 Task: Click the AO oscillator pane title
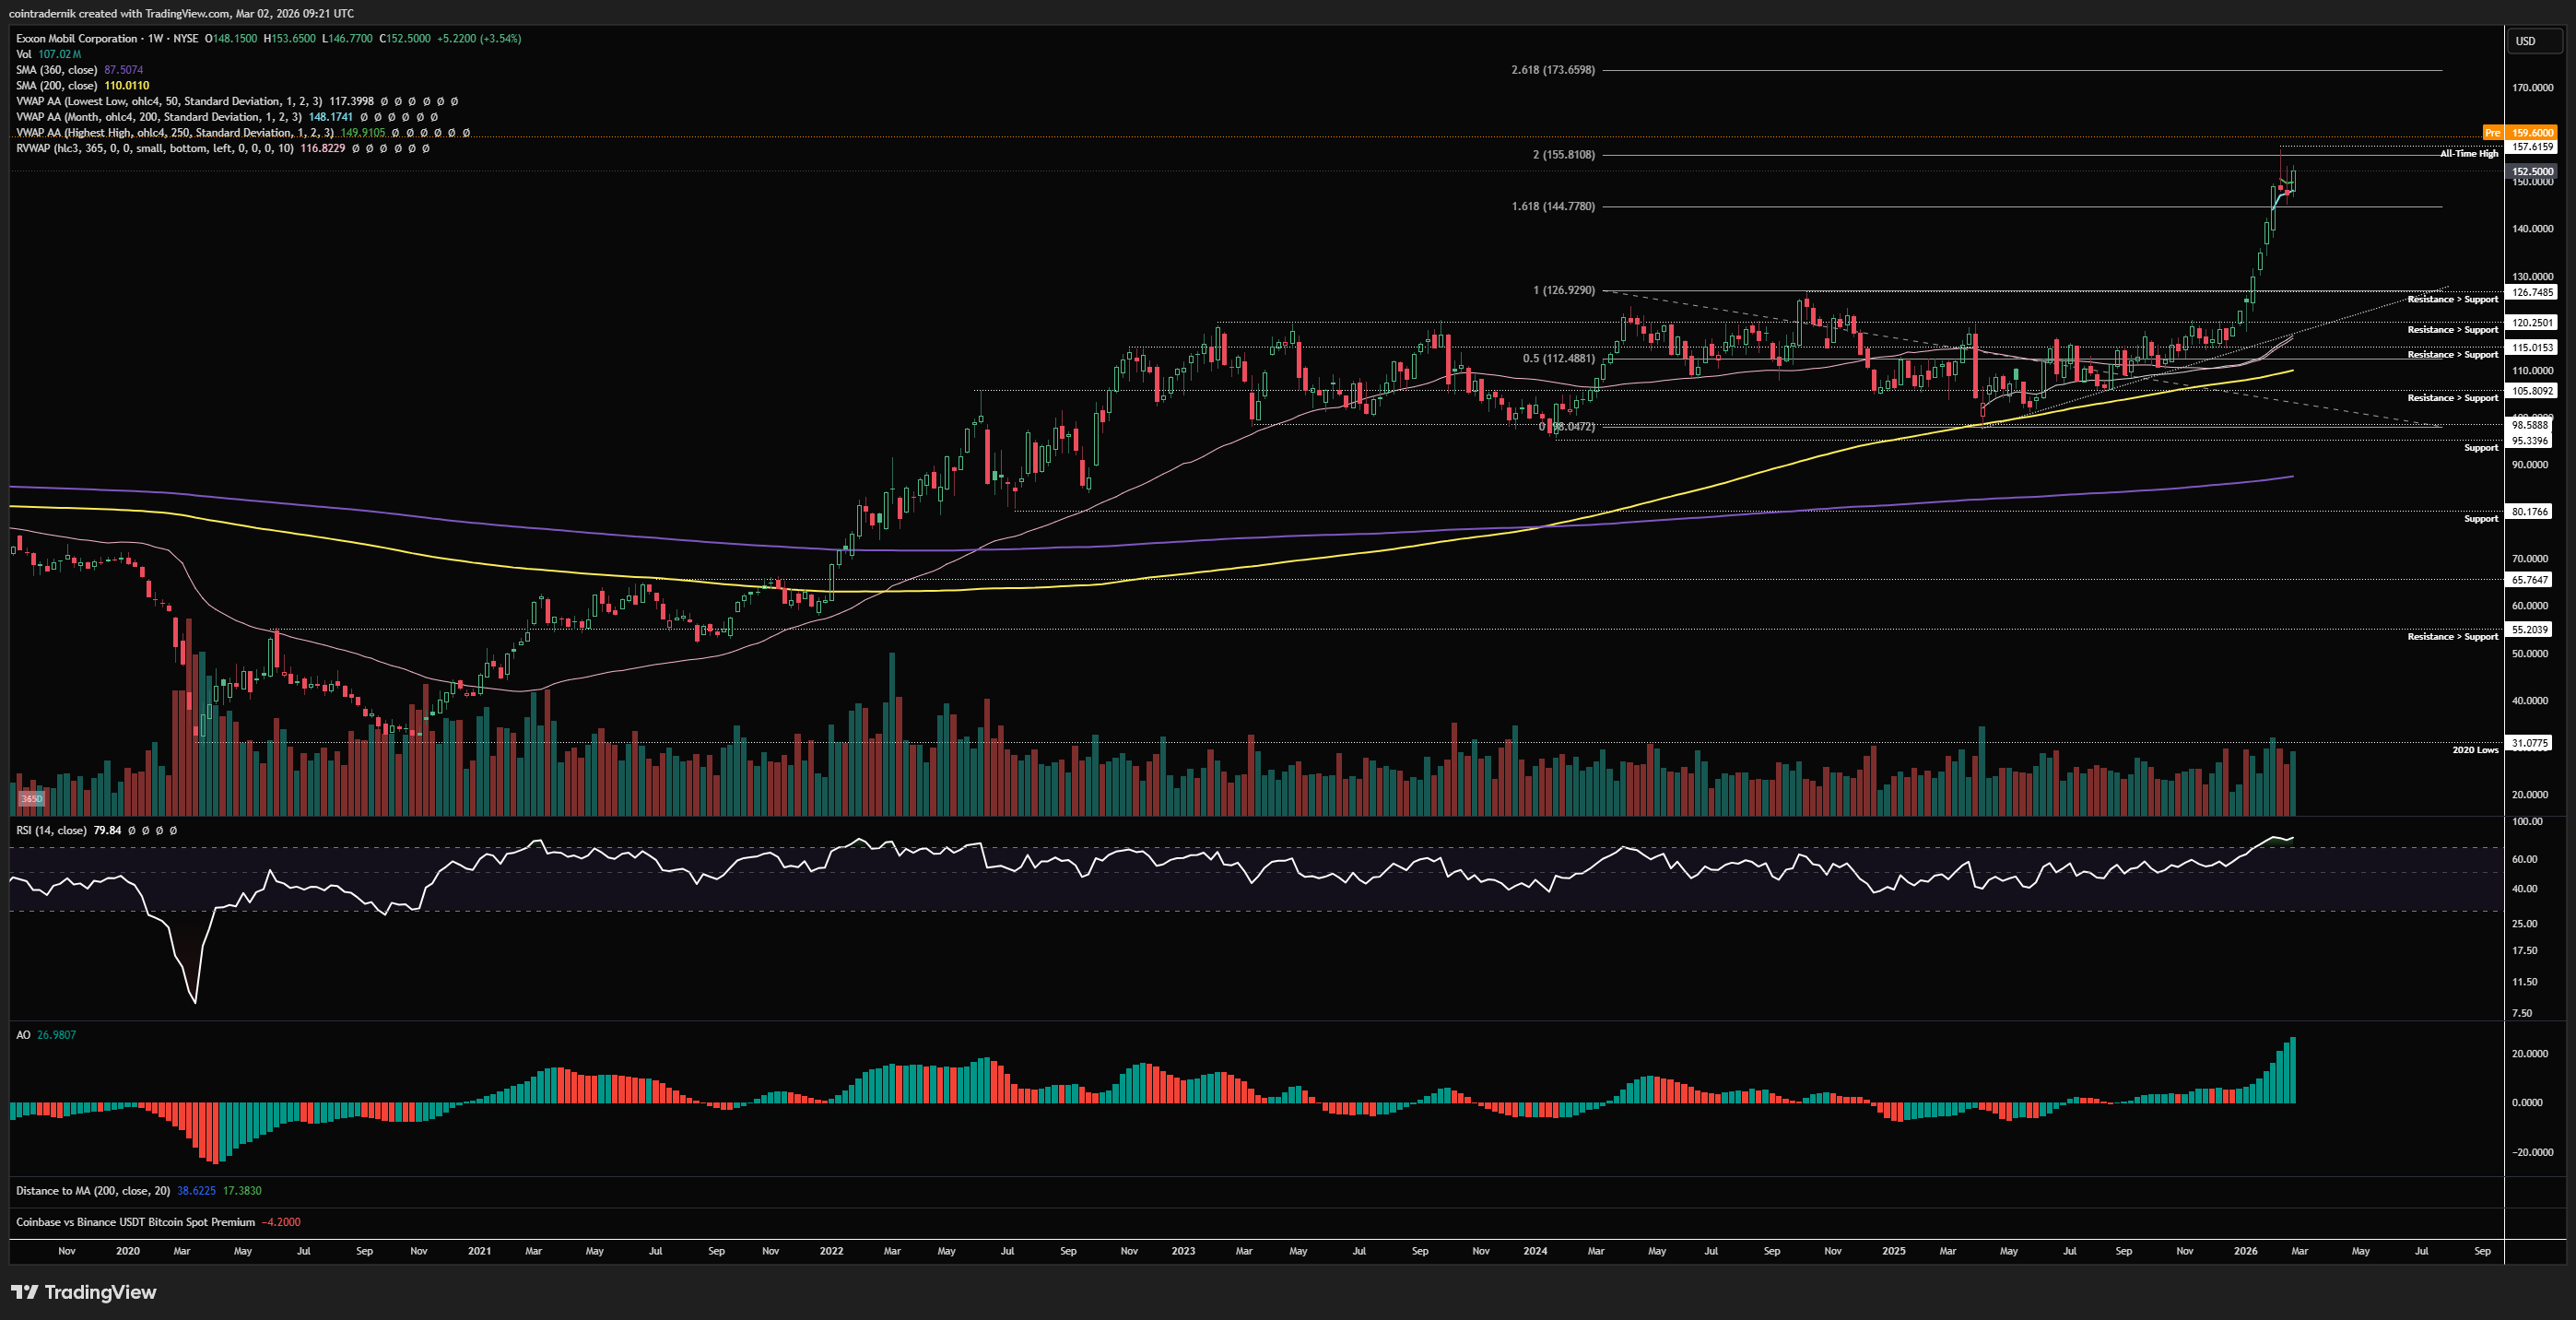tap(23, 1035)
